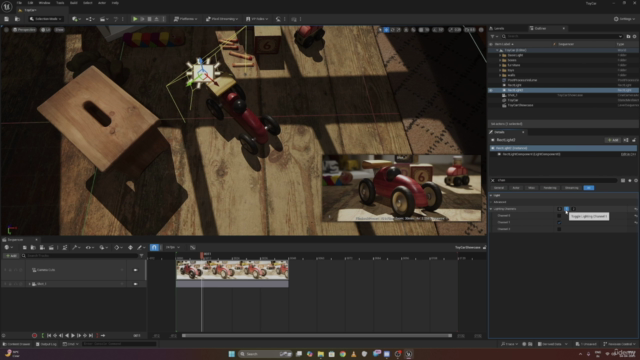
Task: Click Sequencer Add track button
Action: click(11, 256)
